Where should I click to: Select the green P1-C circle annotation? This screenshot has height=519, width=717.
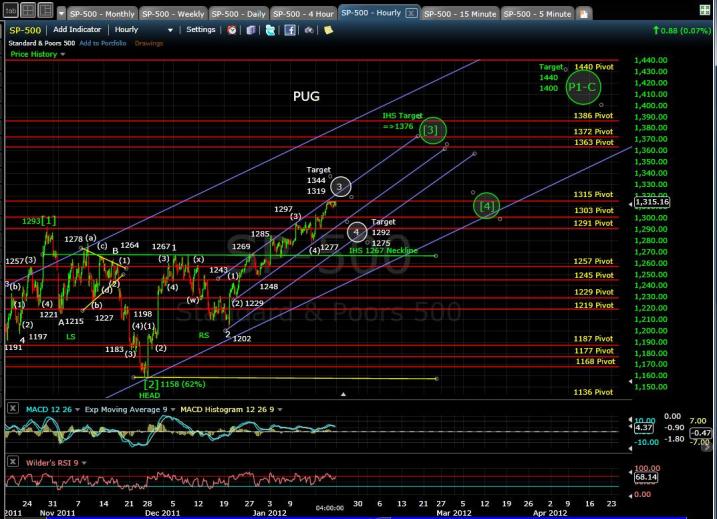coord(583,87)
